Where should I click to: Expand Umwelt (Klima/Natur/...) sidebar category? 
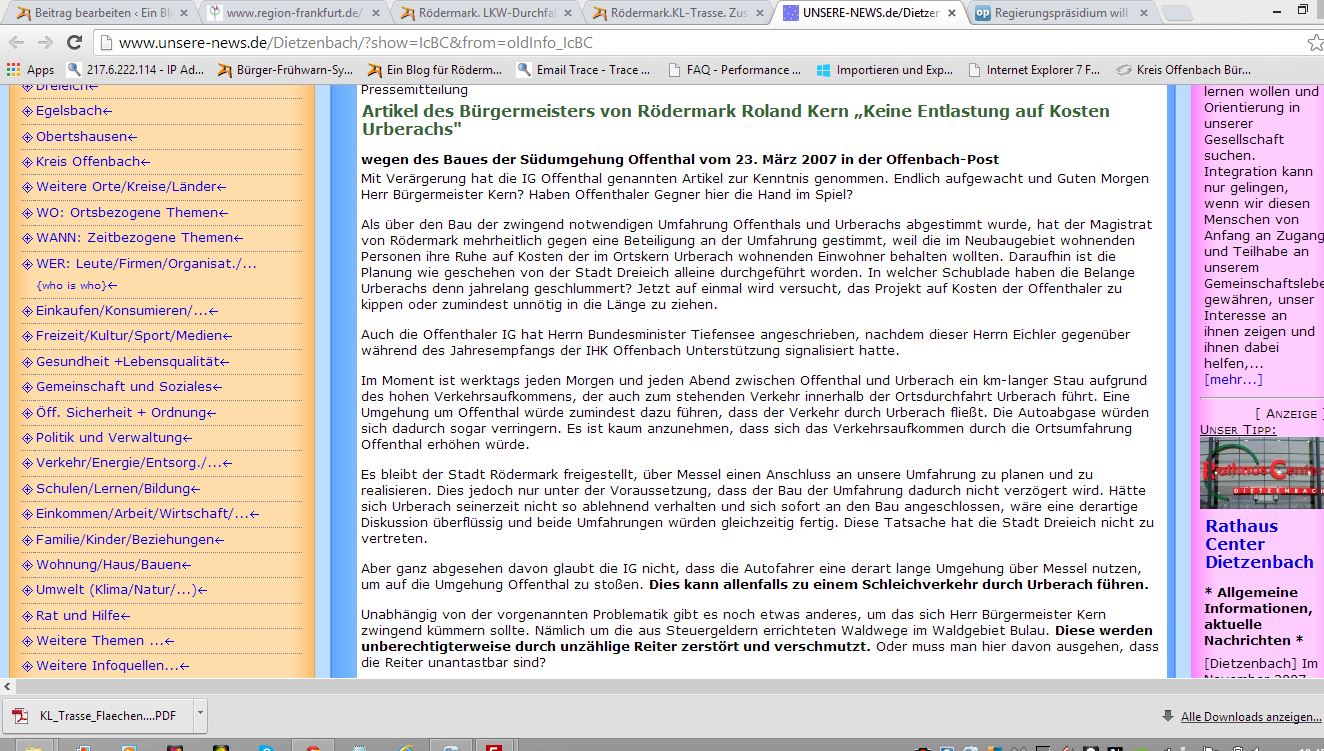[x=121, y=590]
